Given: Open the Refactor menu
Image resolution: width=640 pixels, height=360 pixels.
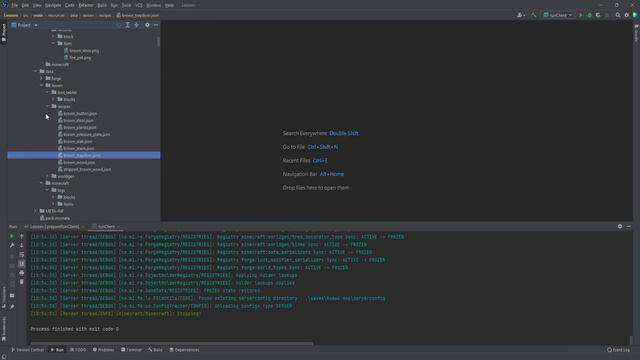Looking at the screenshot, I should (86, 5).
